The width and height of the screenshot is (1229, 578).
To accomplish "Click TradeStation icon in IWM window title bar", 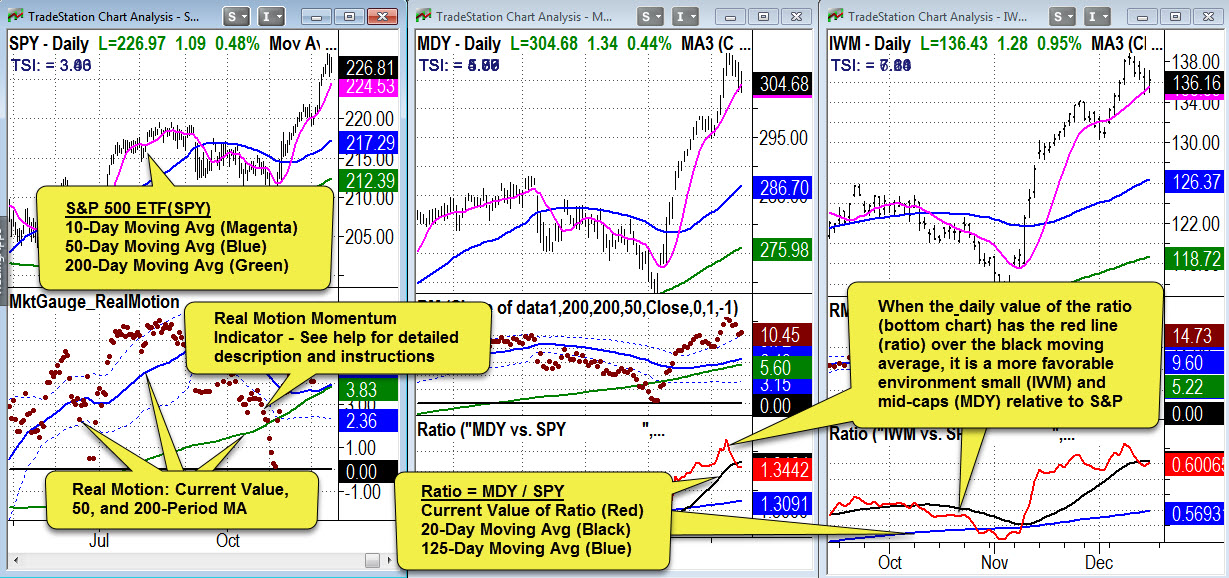I will 835,17.
